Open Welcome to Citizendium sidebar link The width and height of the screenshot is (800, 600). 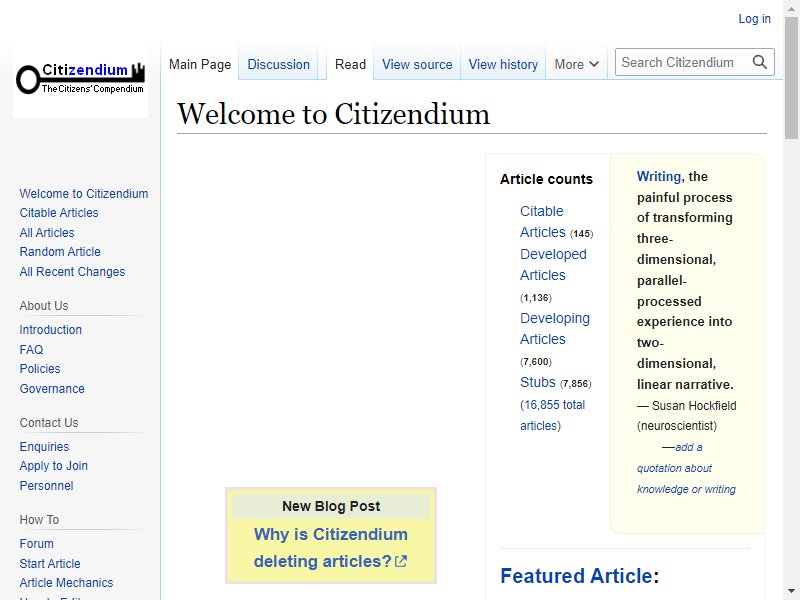[84, 194]
